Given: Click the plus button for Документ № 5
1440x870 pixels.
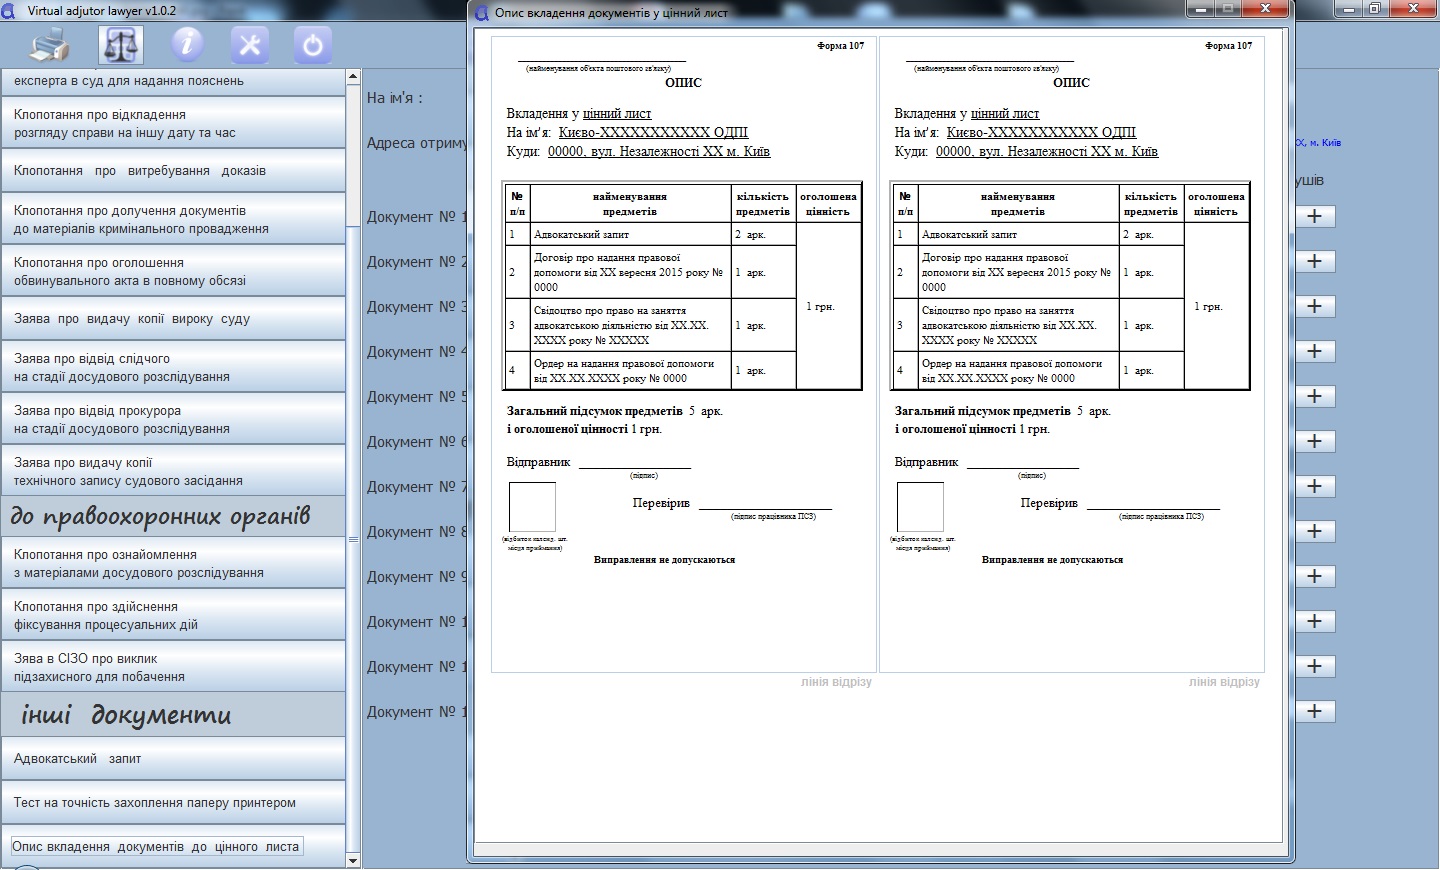Looking at the screenshot, I should [1315, 396].
